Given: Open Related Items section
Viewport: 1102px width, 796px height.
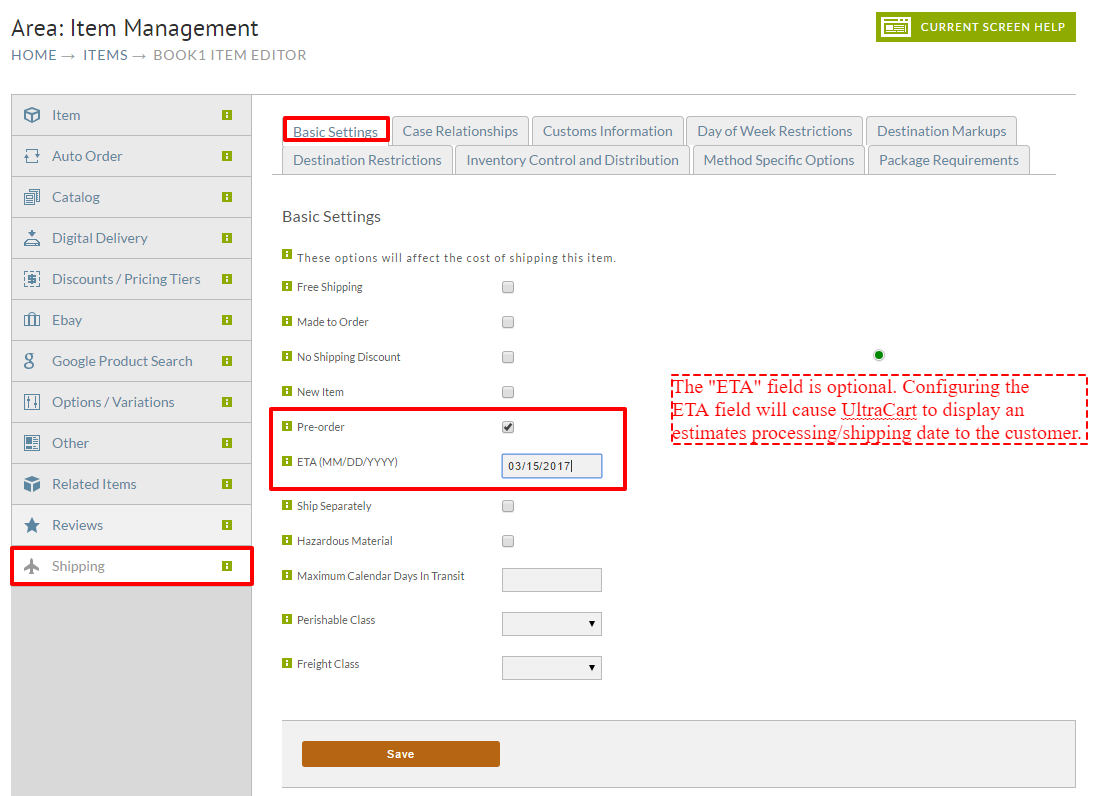Looking at the screenshot, I should coord(131,484).
